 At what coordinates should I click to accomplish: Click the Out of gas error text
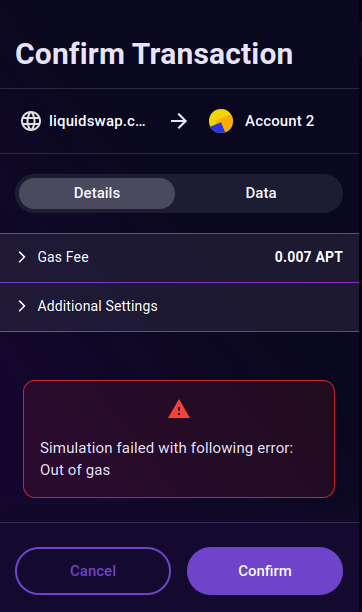point(75,470)
